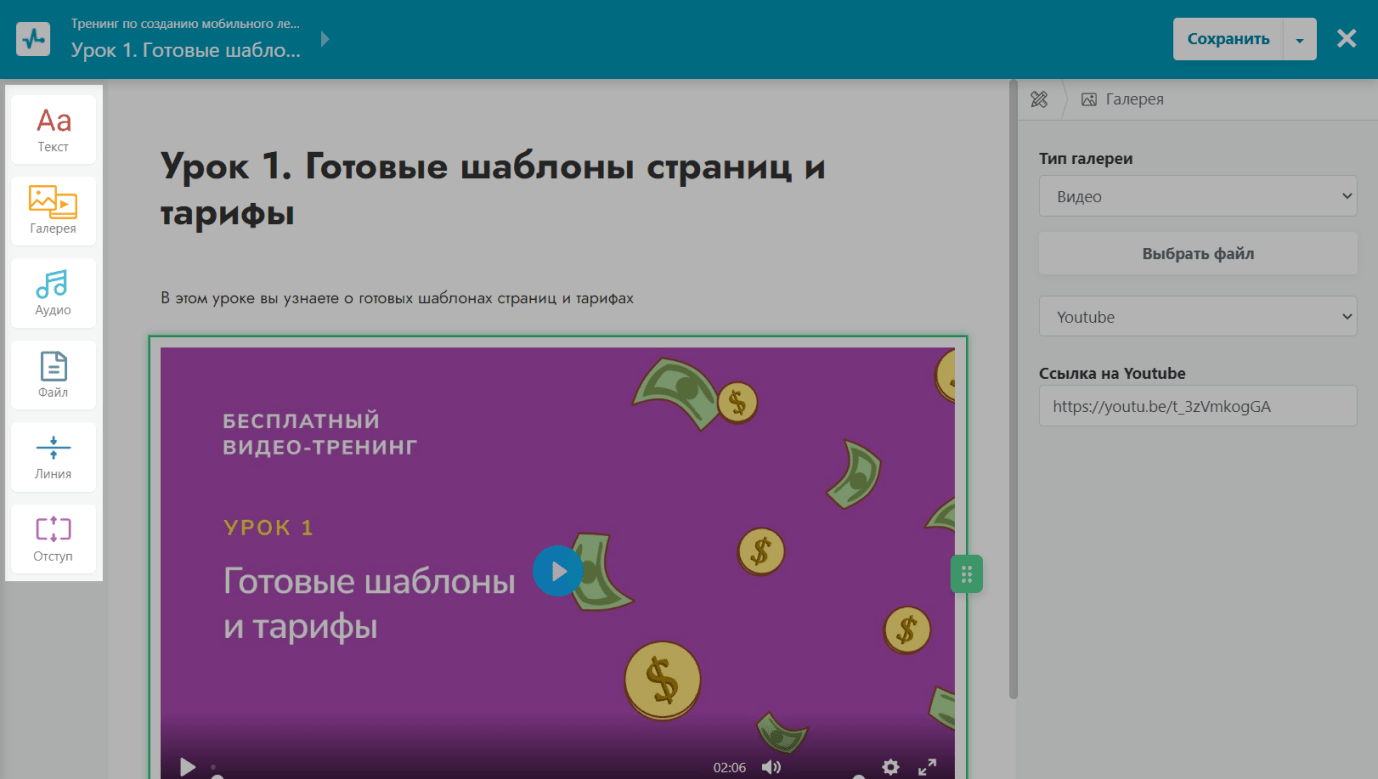Click the green drag handle beside the video
The width and height of the screenshot is (1378, 779).
[966, 574]
